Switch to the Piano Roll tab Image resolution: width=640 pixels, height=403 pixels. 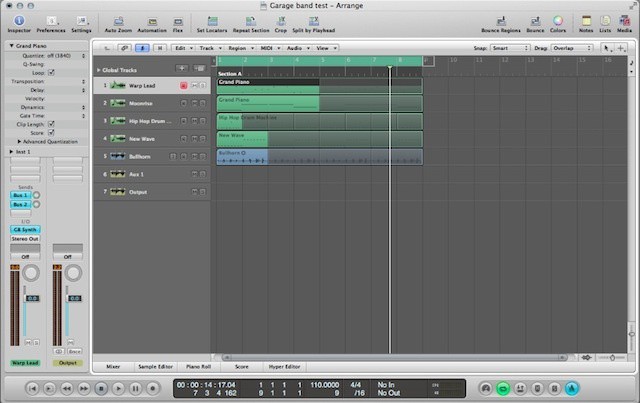pos(198,367)
